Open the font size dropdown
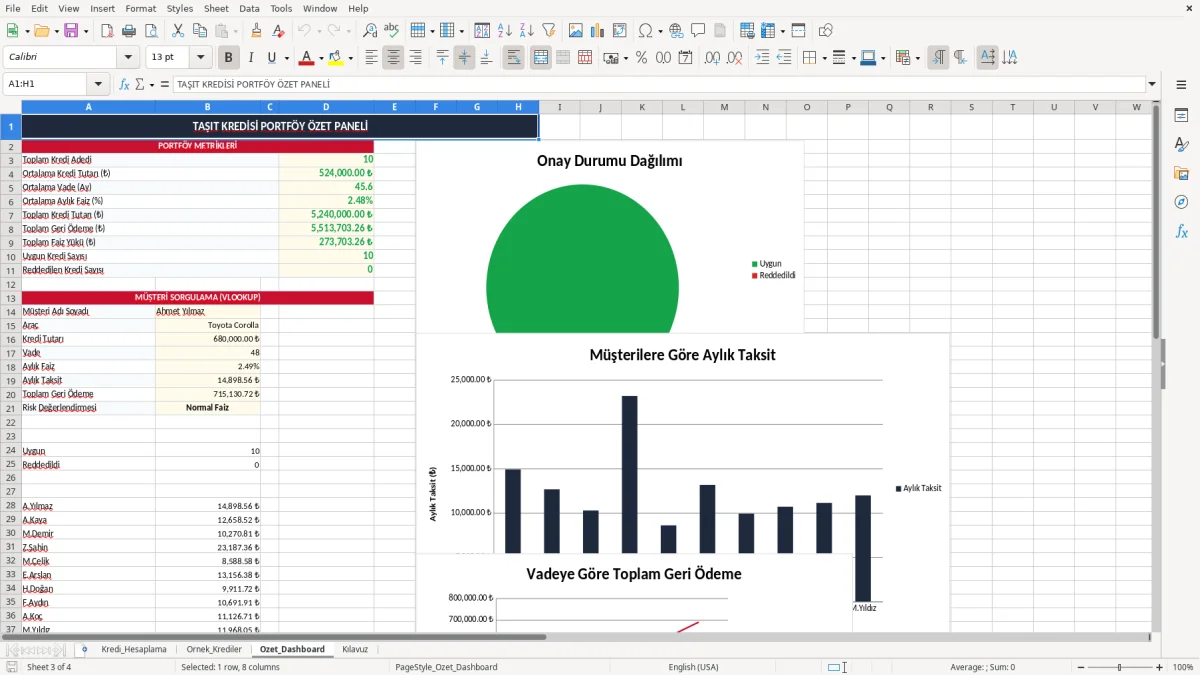The height and width of the screenshot is (675, 1200). pyautogui.click(x=201, y=58)
